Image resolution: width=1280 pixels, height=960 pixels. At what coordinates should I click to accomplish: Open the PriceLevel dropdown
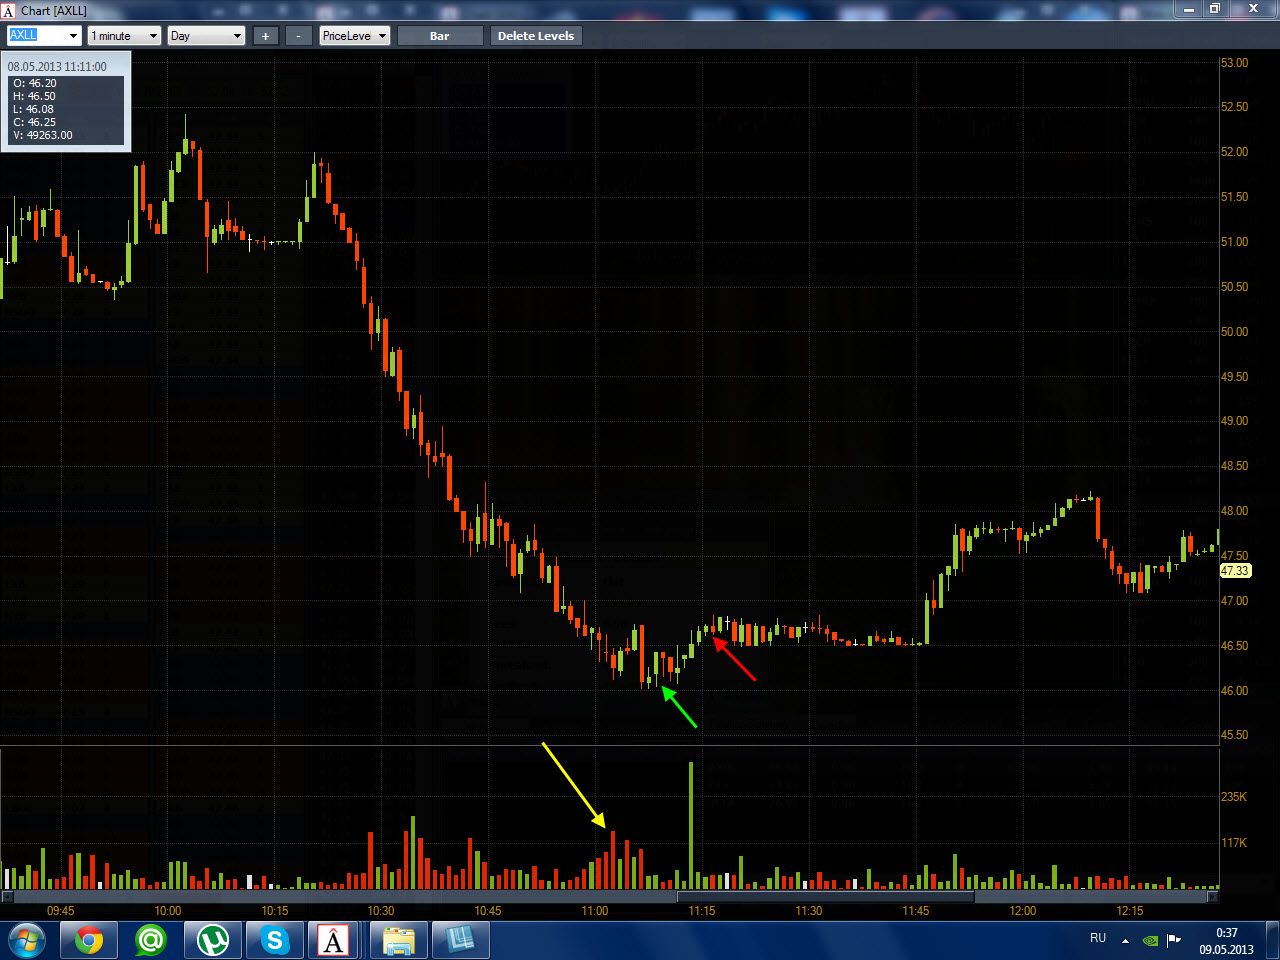coord(354,36)
